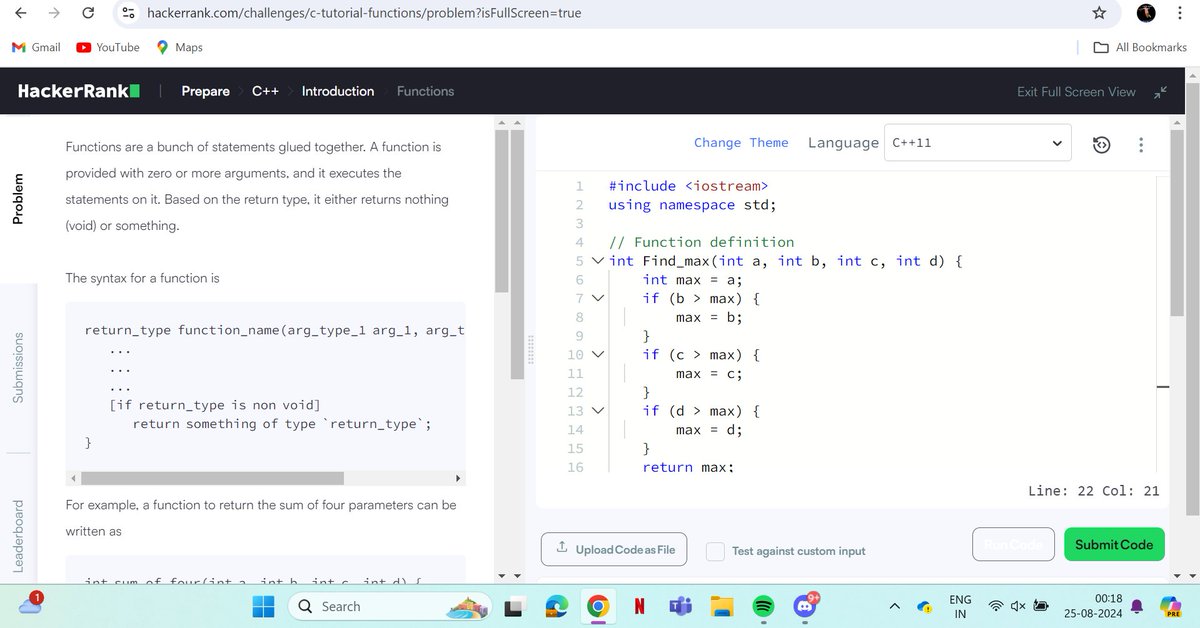
Task: Reload the HackerRank page
Action: click(88, 13)
